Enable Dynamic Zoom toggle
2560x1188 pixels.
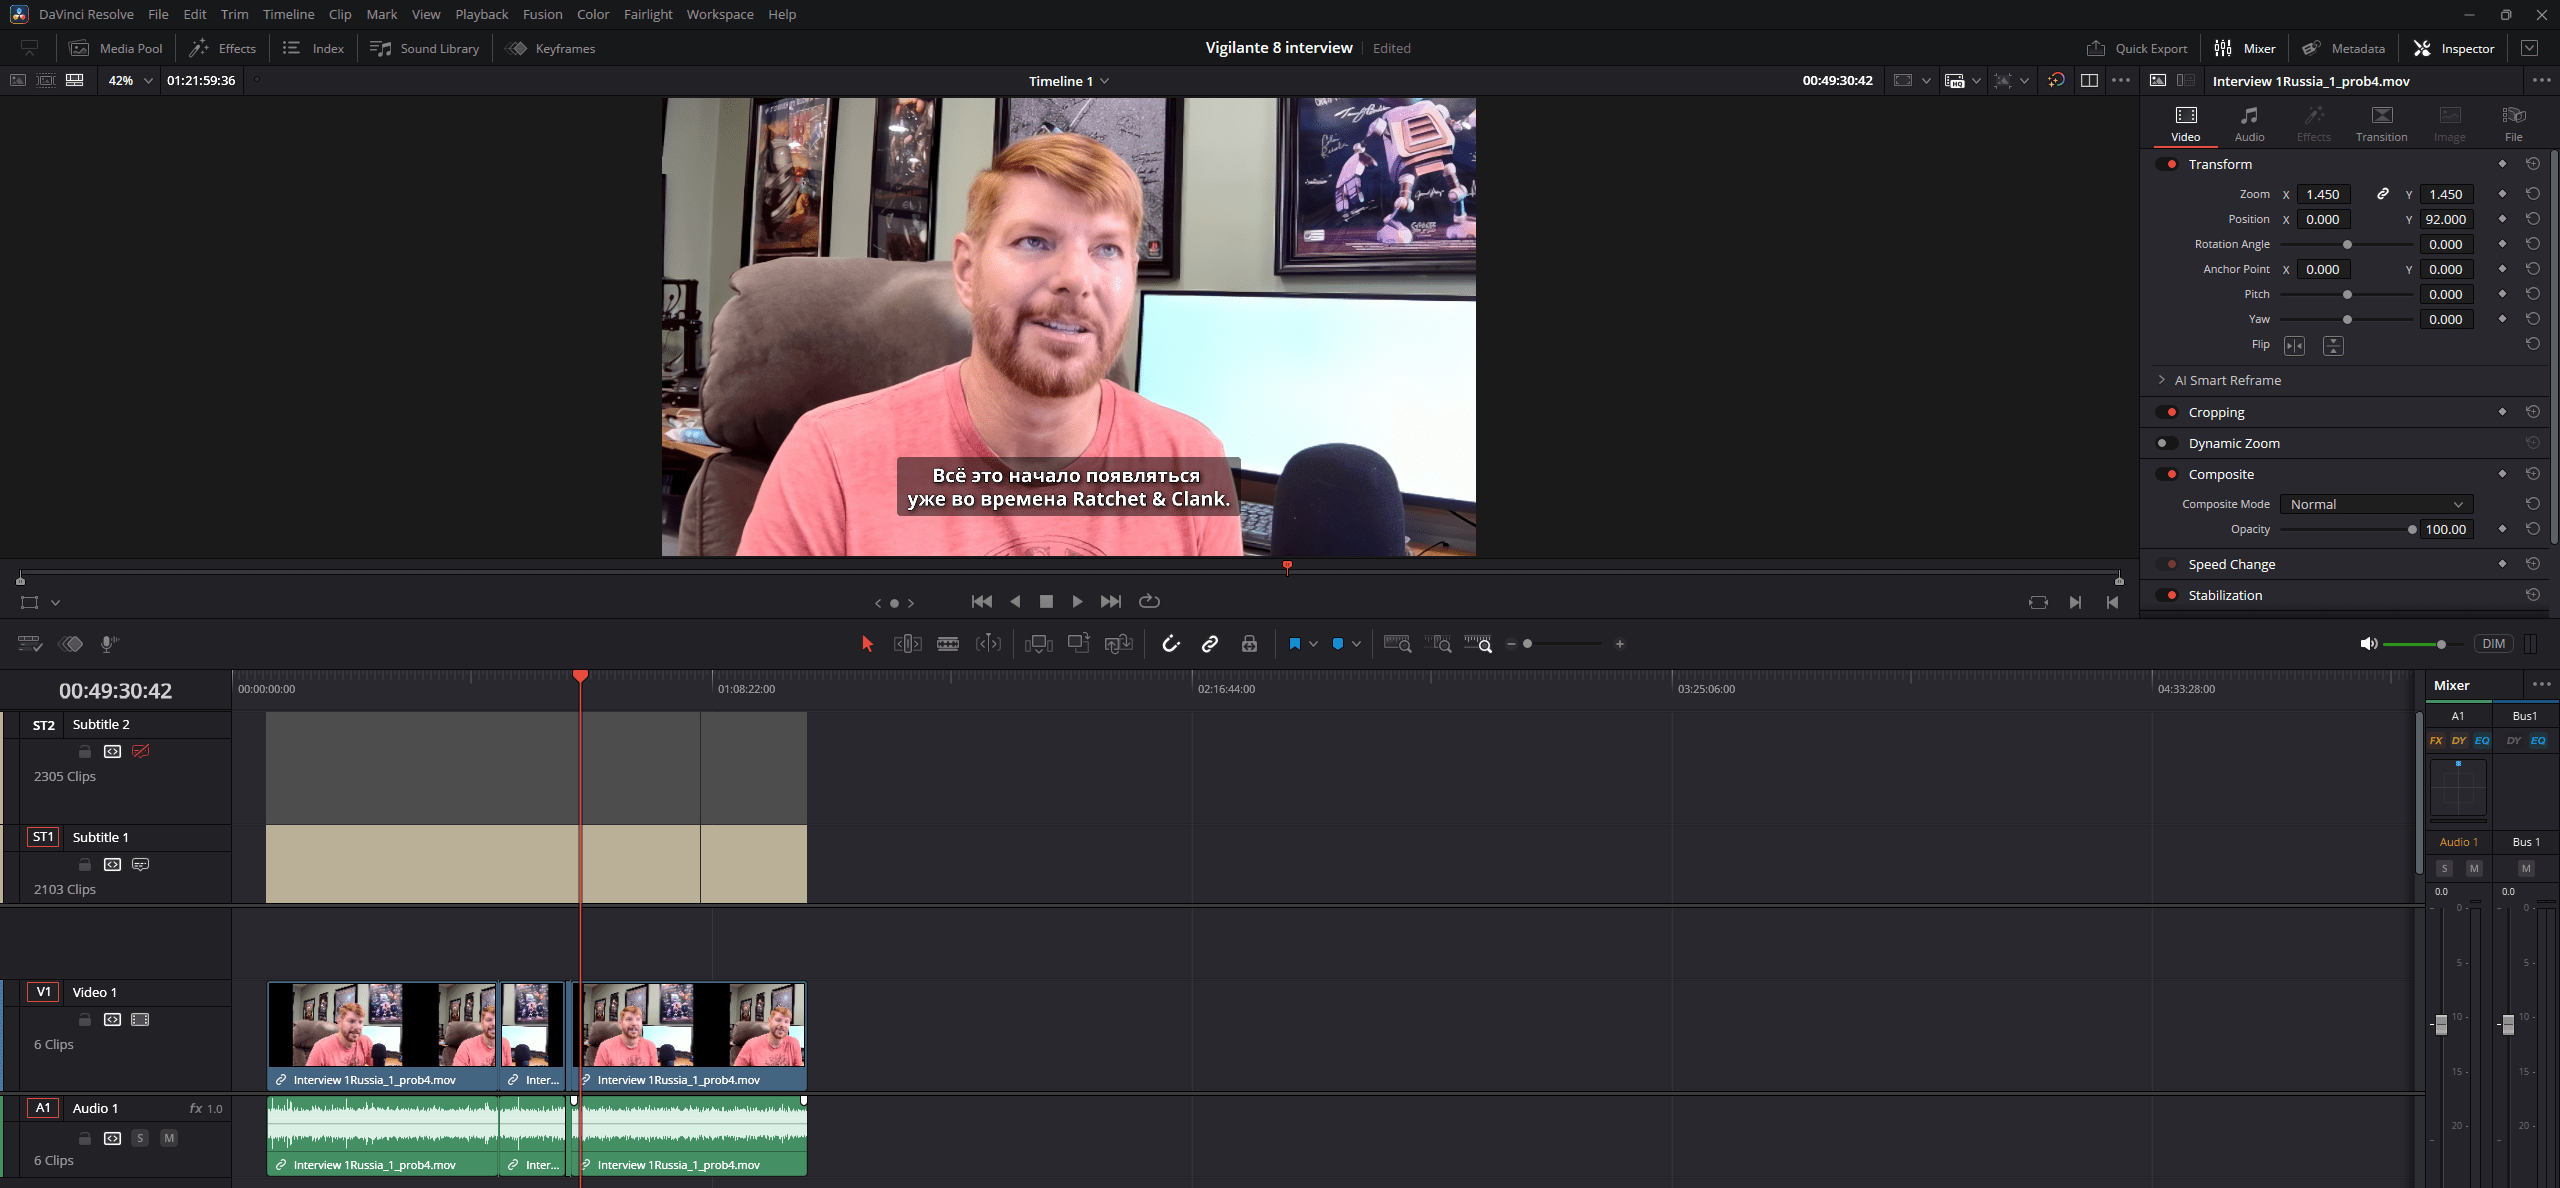[2167, 443]
